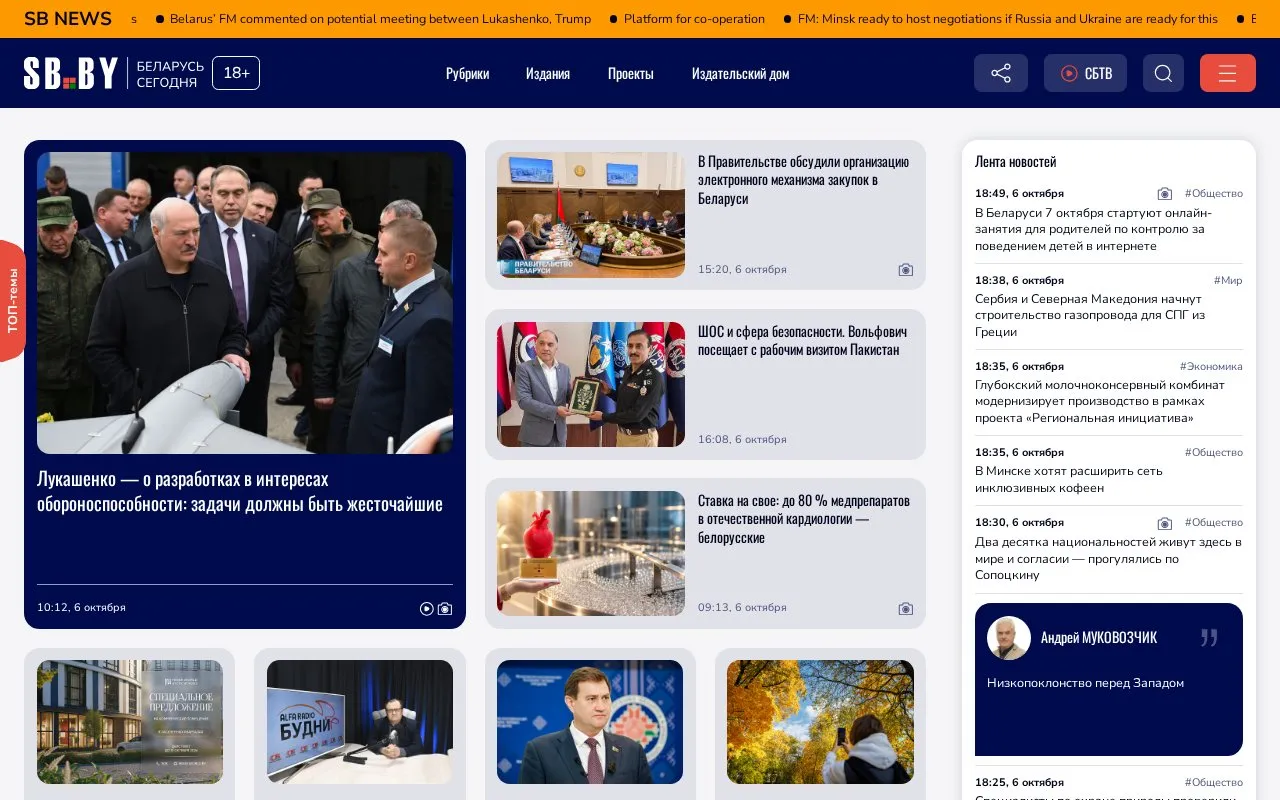The height and width of the screenshot is (800, 1280).
Task: Open the СБТВ video channel button
Action: 1085,73
